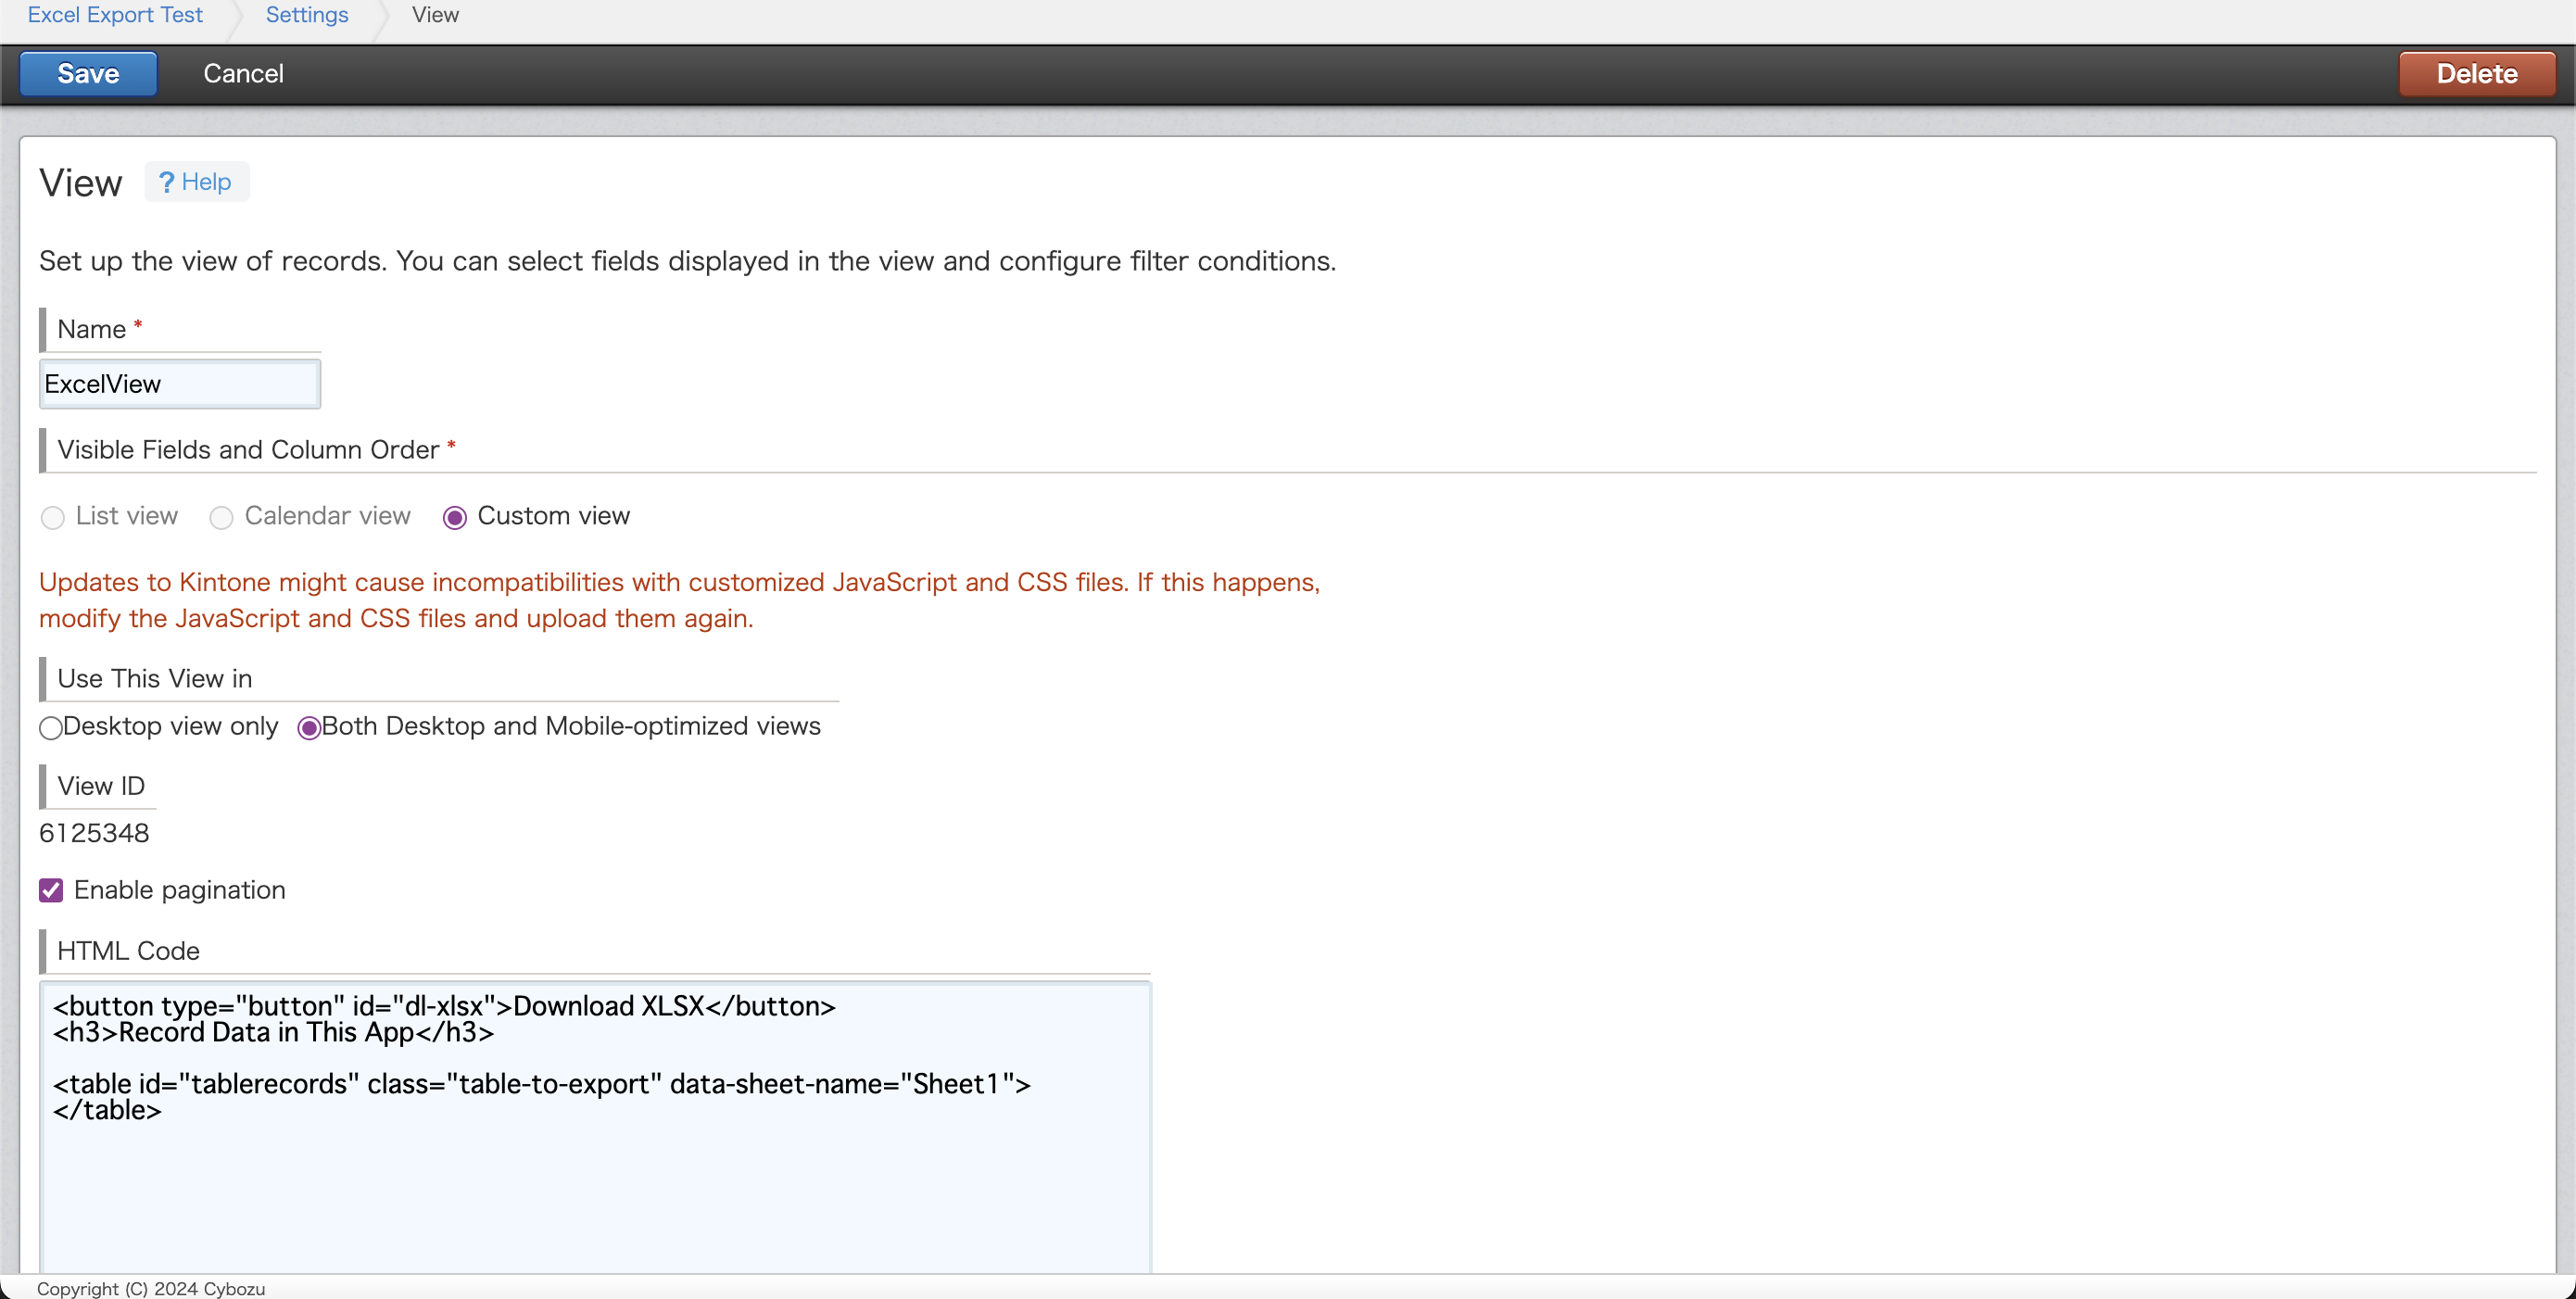Click the View ID number 6125348
2576x1299 pixels.
94,833
